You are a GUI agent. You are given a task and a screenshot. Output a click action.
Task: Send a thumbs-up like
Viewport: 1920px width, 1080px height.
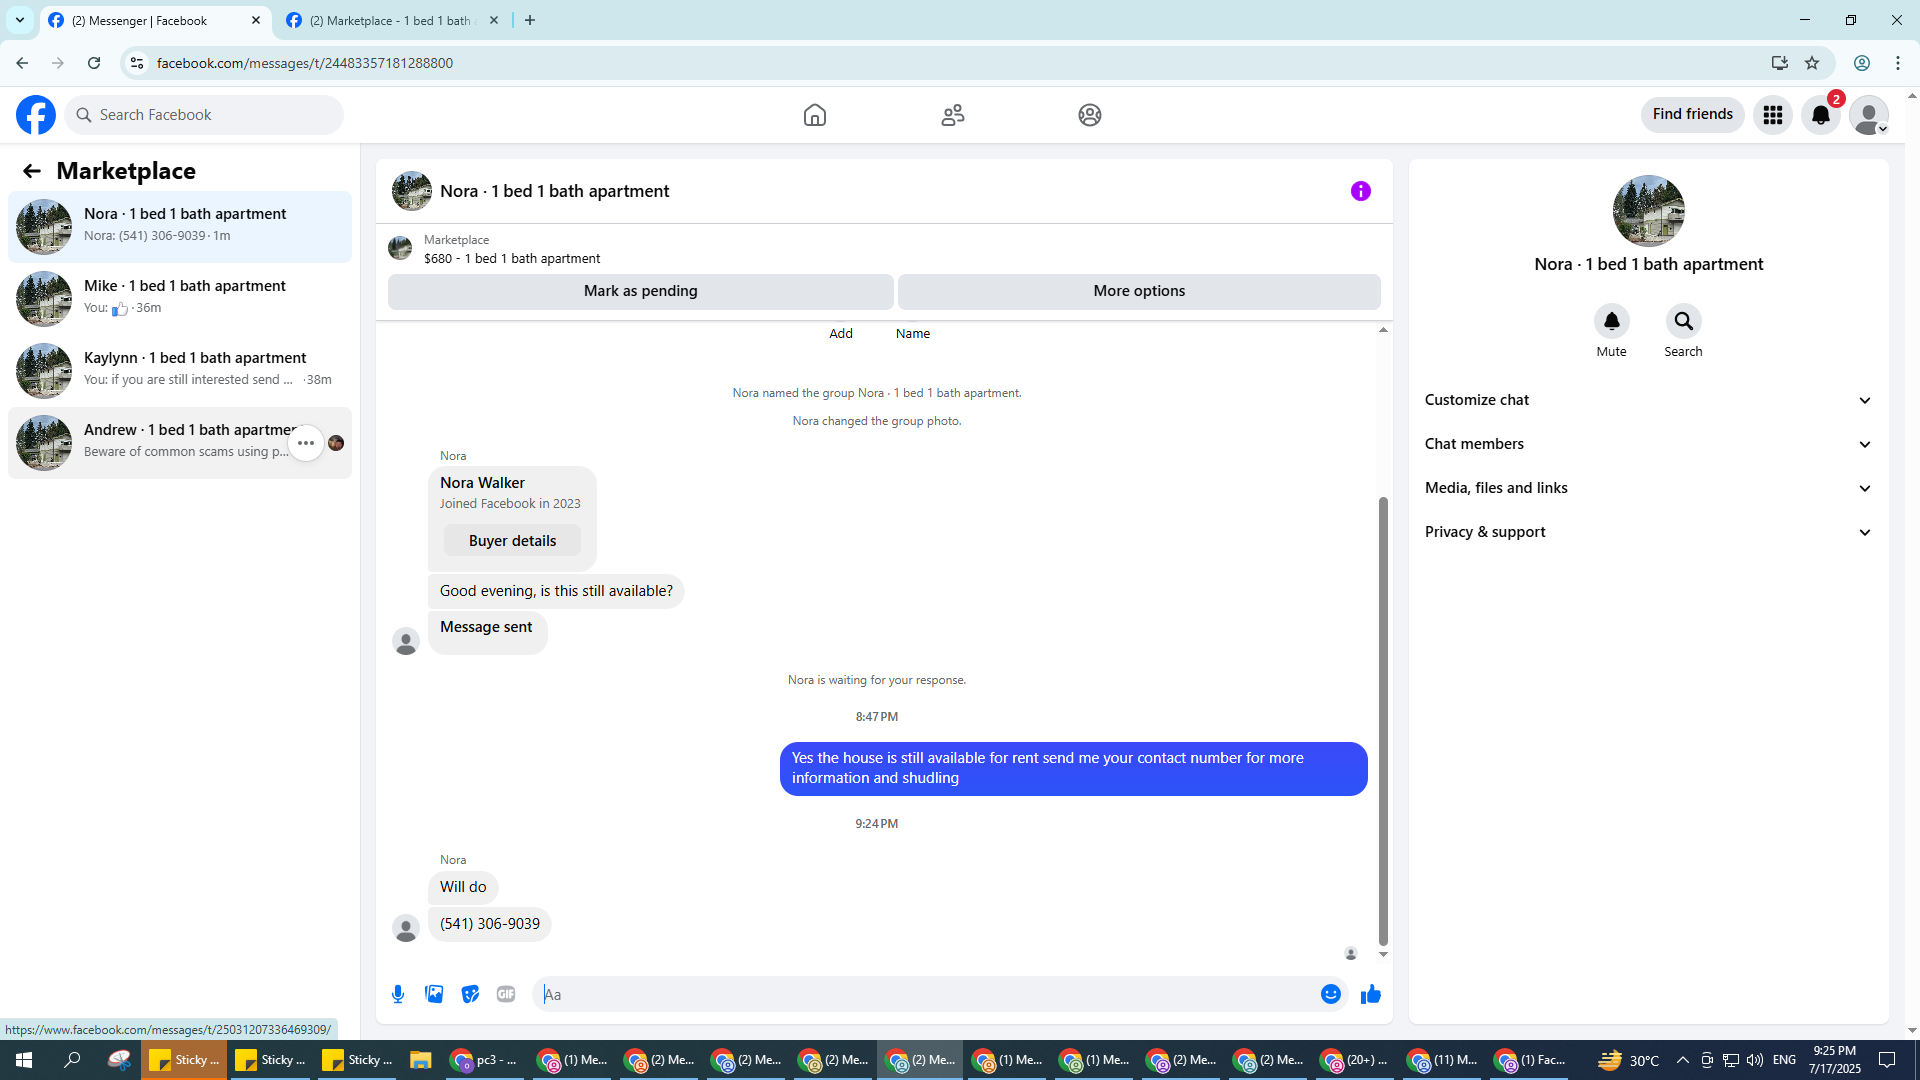(x=1371, y=994)
